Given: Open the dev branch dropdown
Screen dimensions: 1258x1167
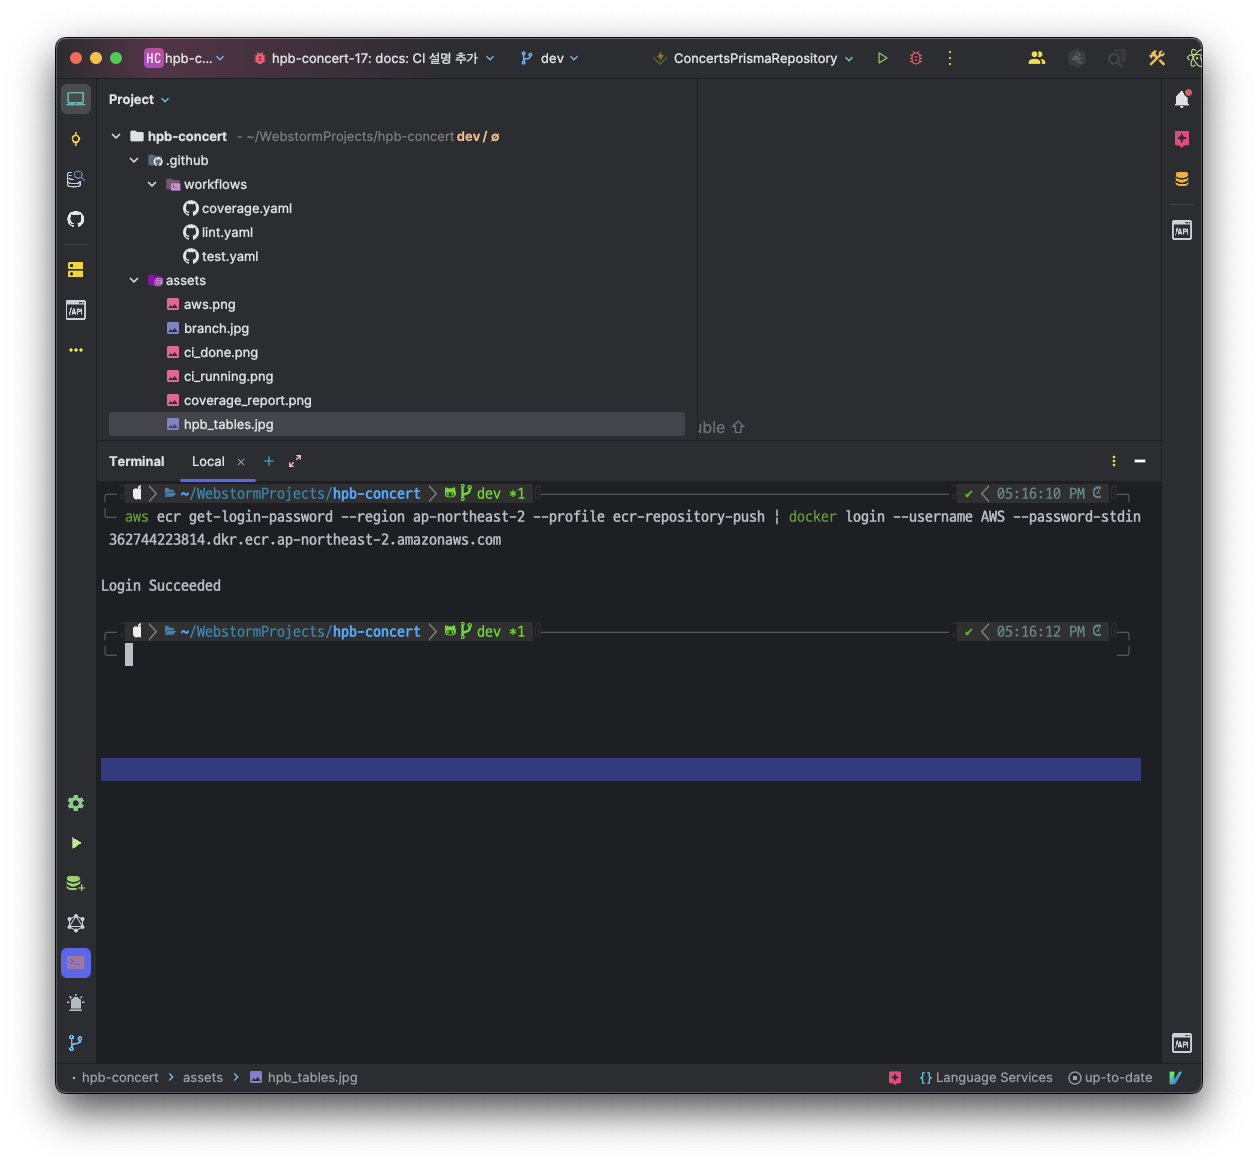Looking at the screenshot, I should (549, 58).
